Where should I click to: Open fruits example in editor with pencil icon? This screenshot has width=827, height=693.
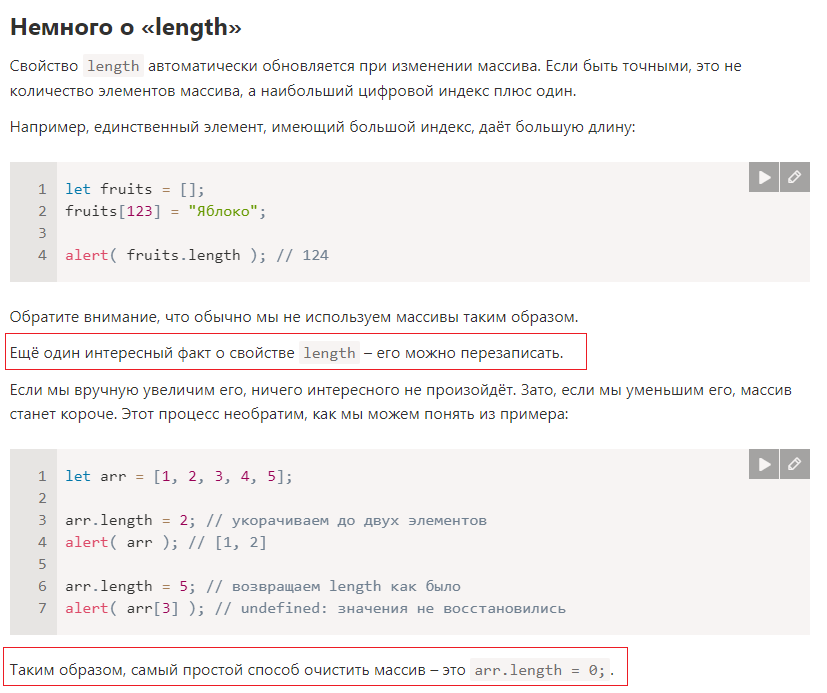tap(795, 177)
